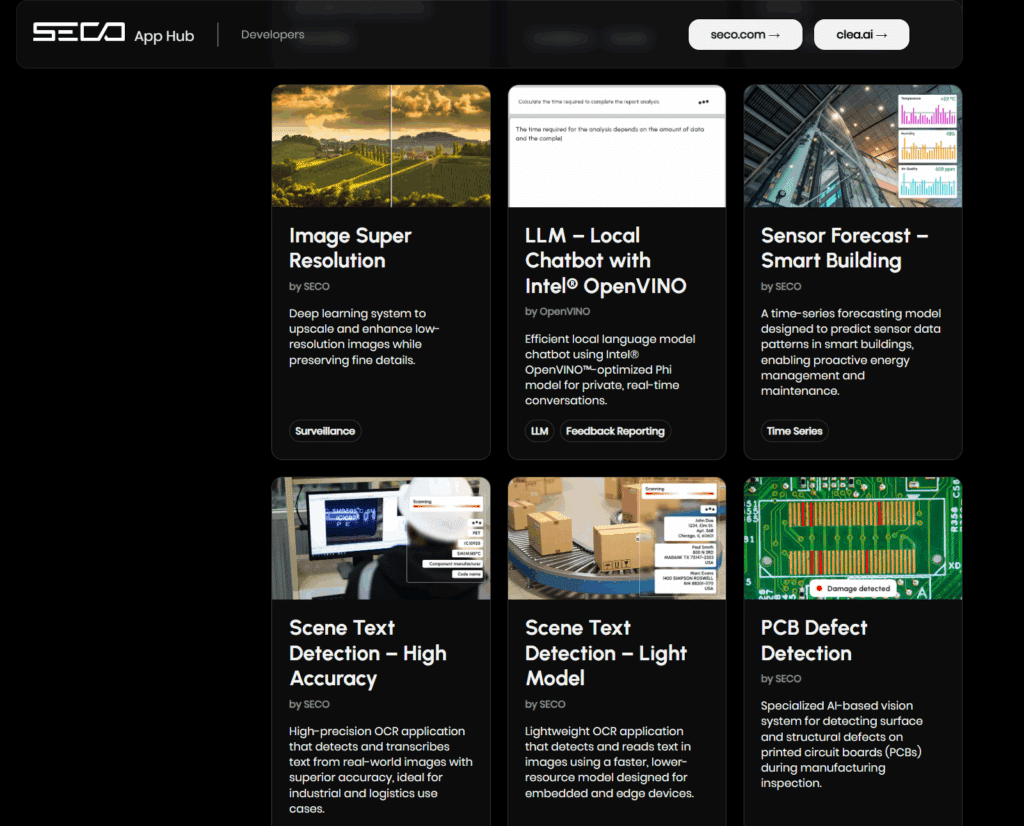Open LLM Local Chatbot preview image

tap(616, 146)
